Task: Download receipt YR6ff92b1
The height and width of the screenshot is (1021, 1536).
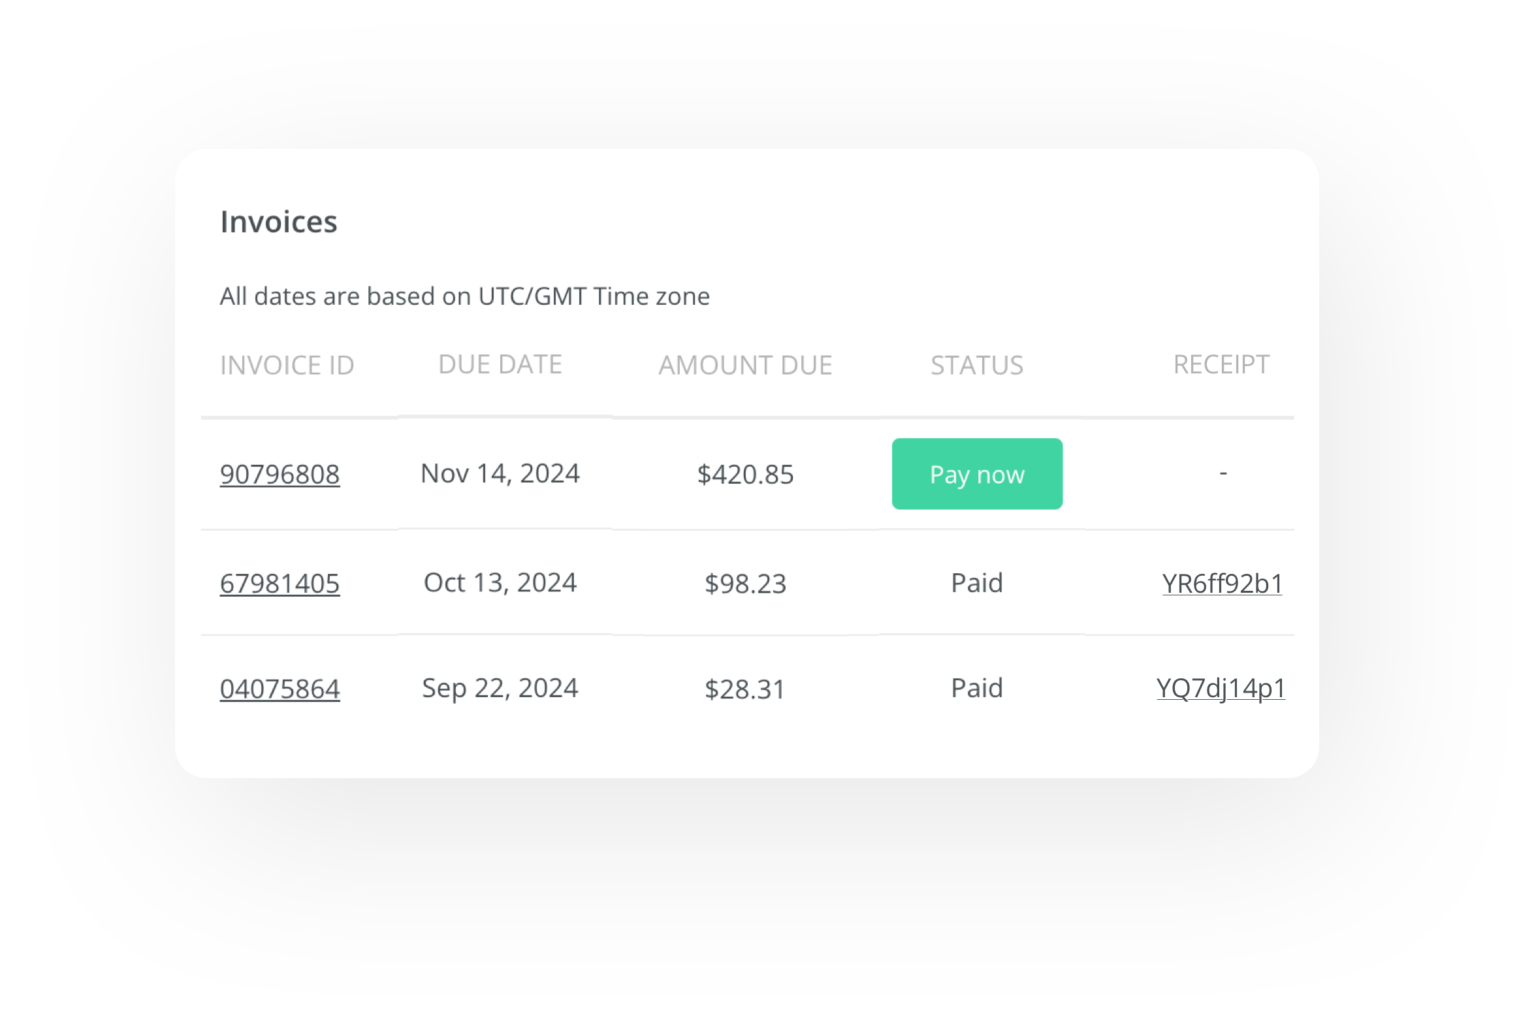Action: (1222, 583)
